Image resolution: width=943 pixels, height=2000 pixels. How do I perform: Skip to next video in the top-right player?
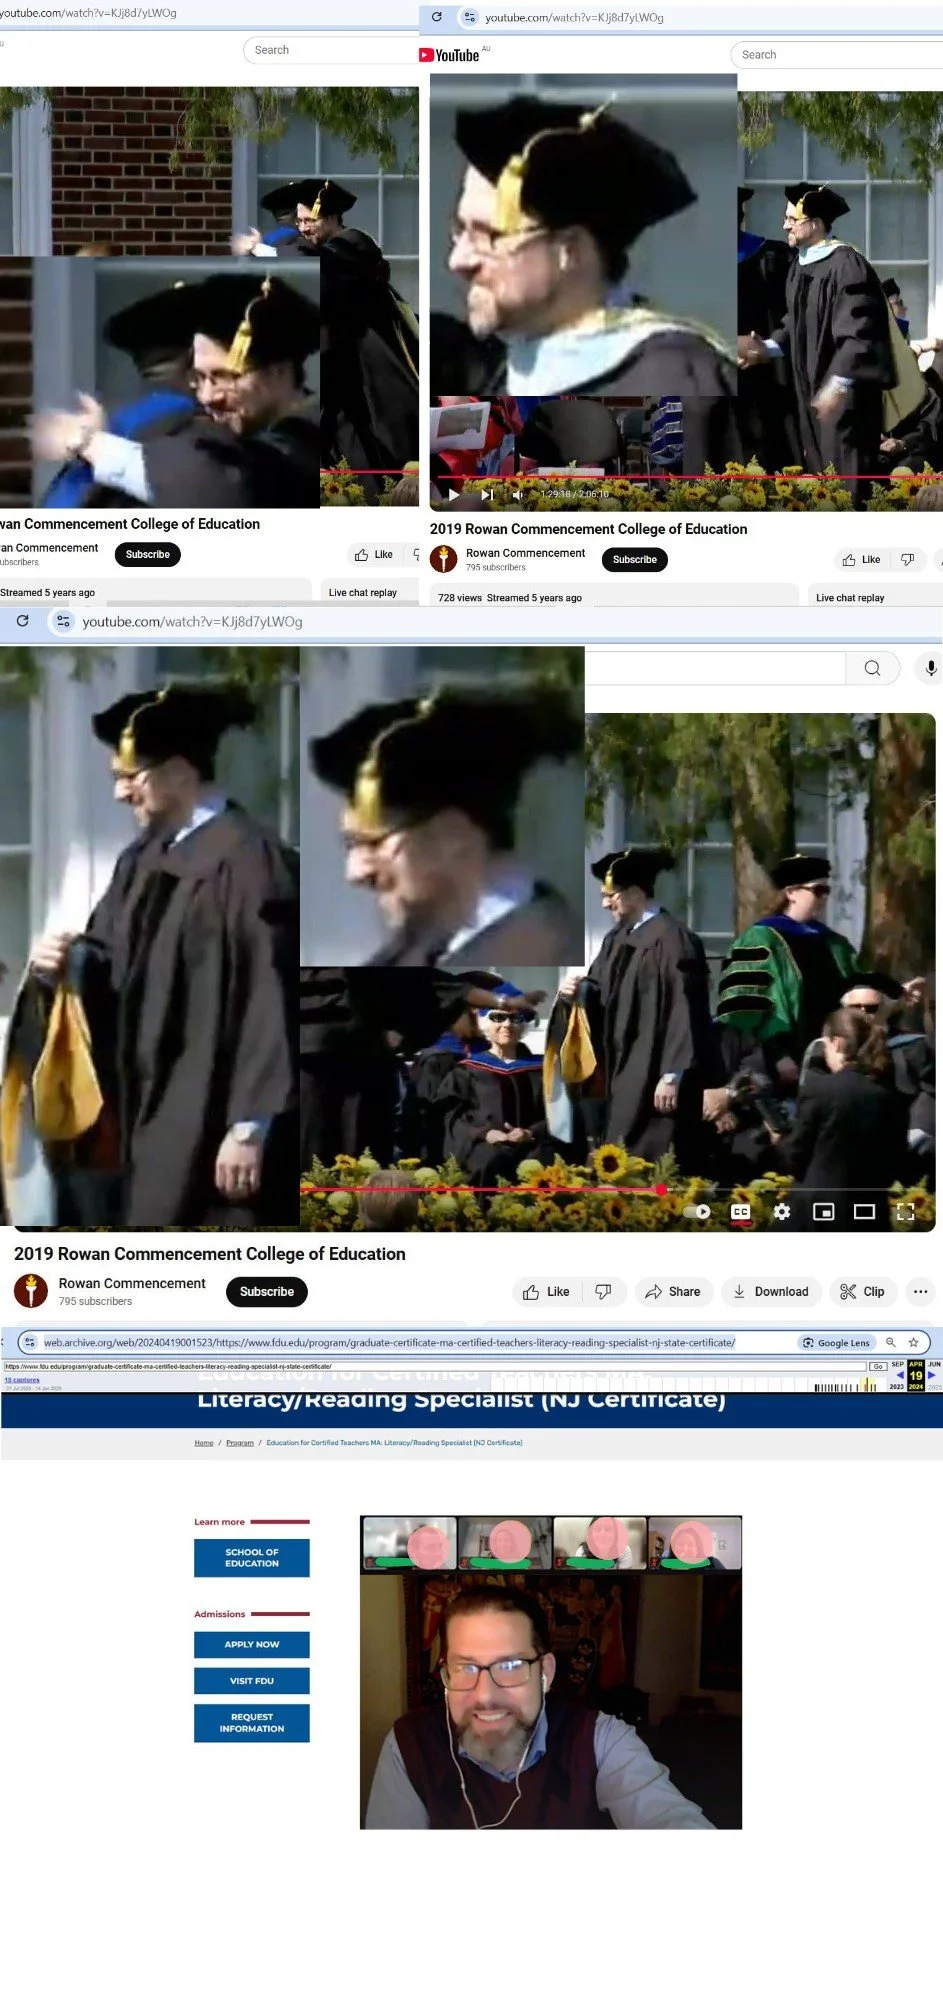click(487, 494)
